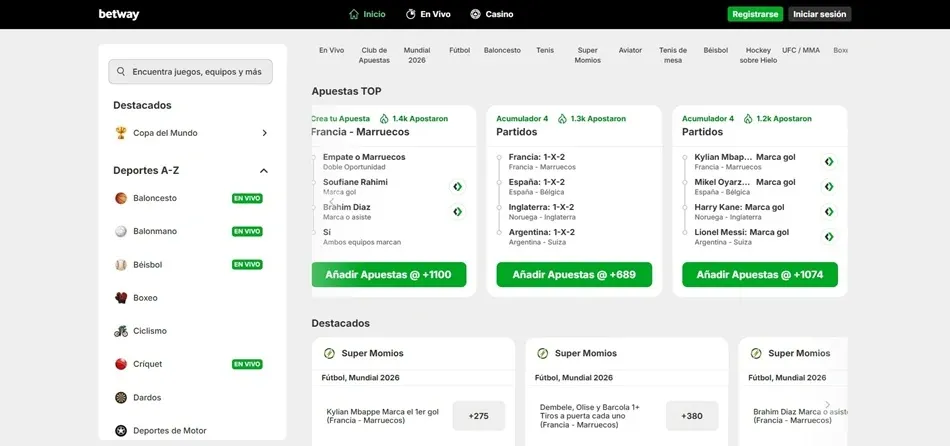Screen dimensions: 950x446
Task: Click the betway logo
Action: [119, 15]
